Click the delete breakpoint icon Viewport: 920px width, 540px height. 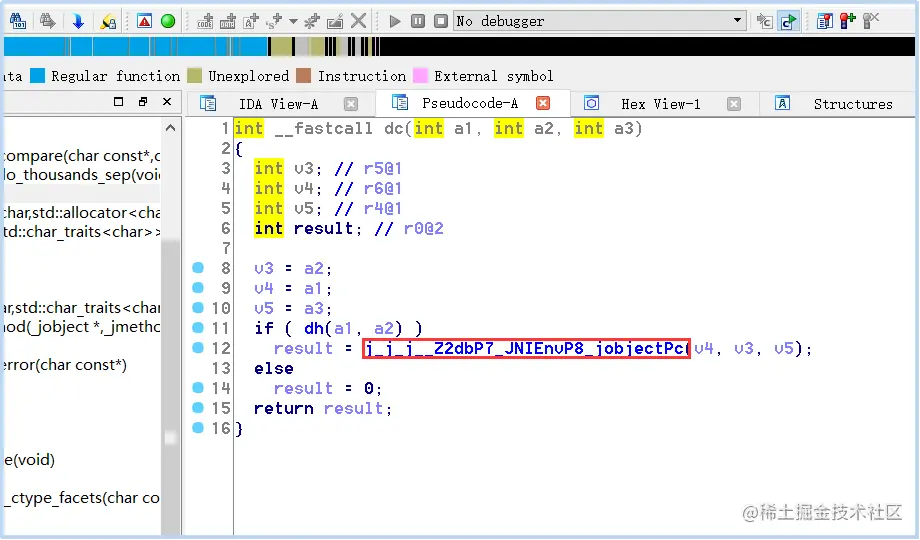(871, 21)
